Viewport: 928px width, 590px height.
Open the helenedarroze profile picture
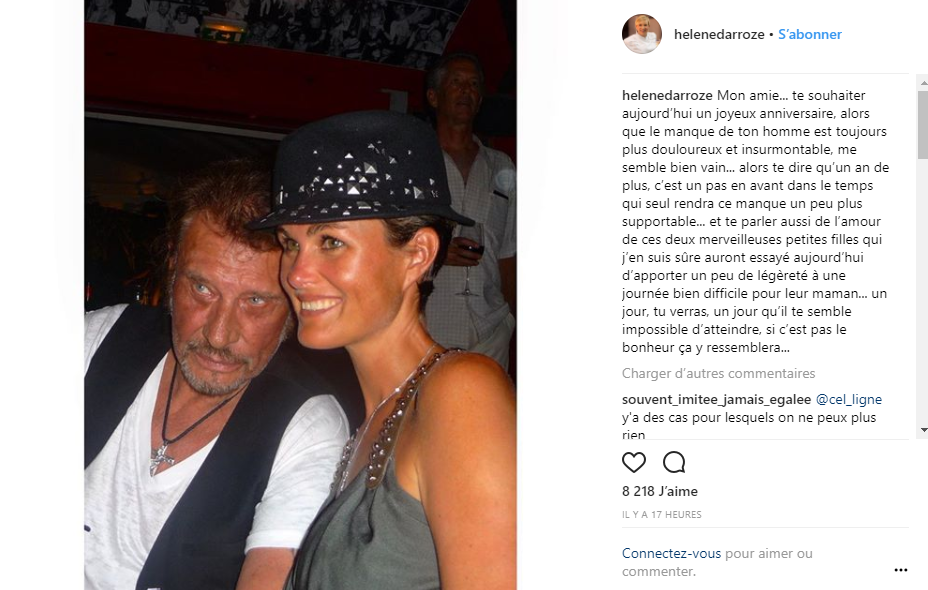coord(642,34)
